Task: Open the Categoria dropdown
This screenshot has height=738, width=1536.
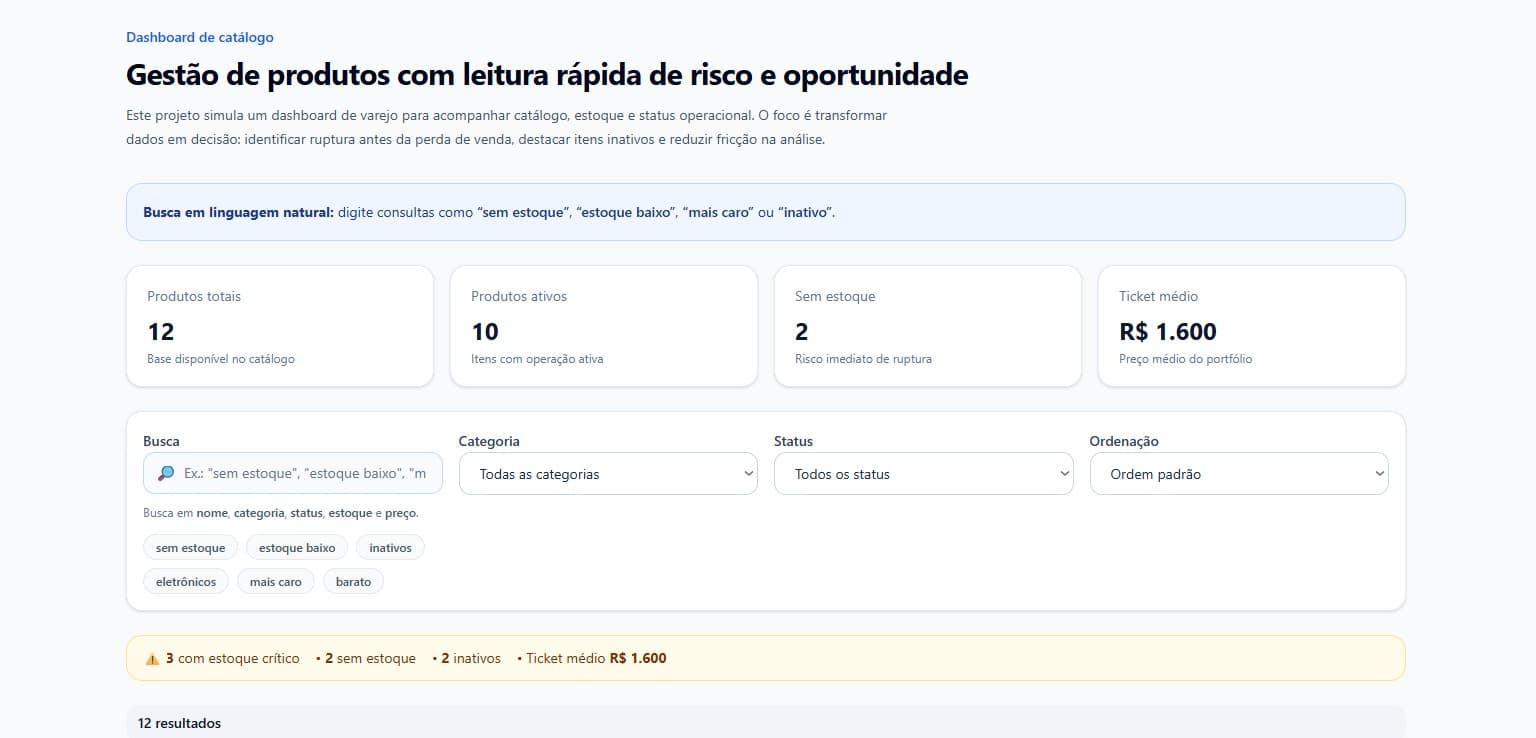Action: 607,473
